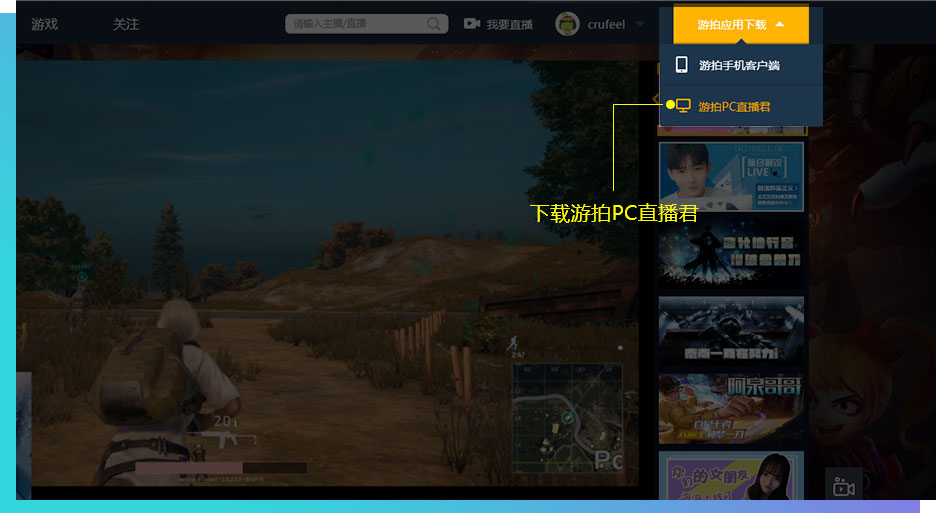Viewport: 936px width, 513px height.
Task: Click the camcorder icon beside 我要直播
Action: 472,24
